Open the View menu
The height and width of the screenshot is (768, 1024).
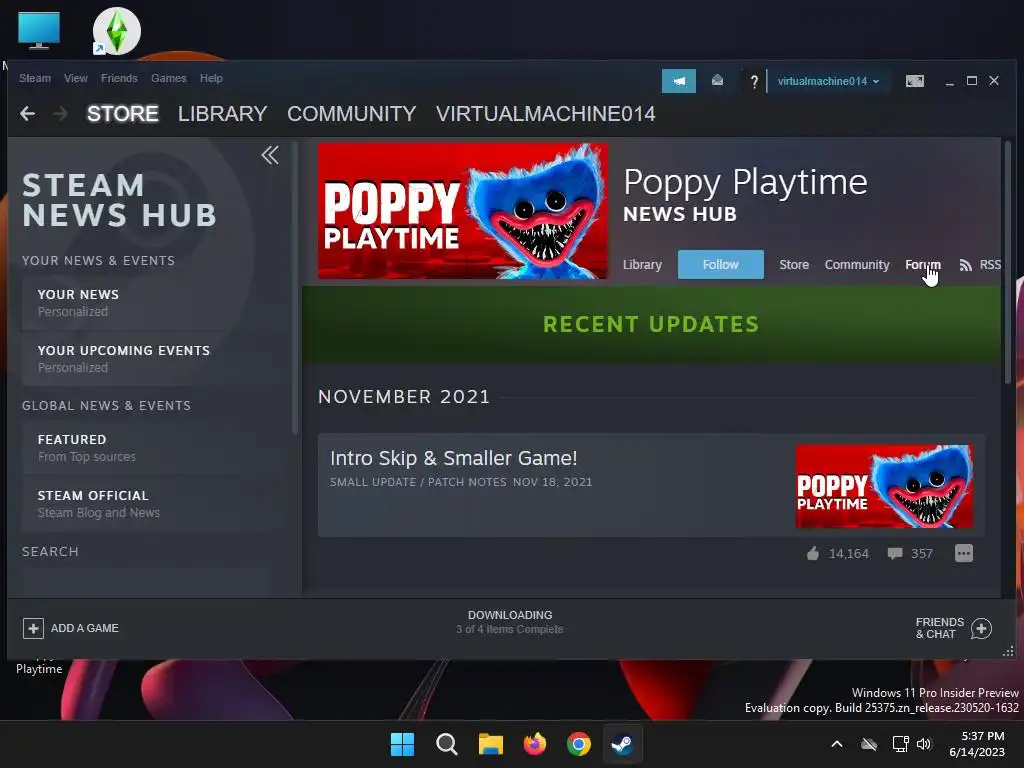tap(76, 78)
